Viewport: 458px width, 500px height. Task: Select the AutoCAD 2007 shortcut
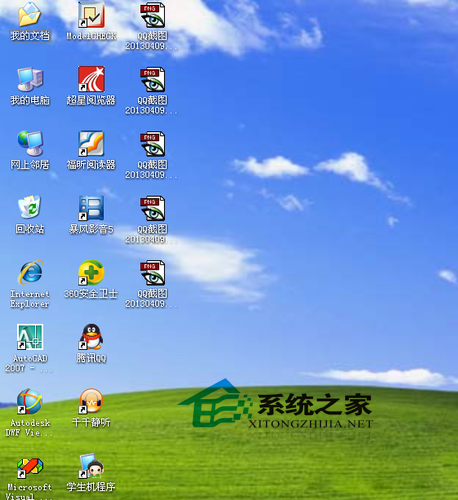click(30, 337)
